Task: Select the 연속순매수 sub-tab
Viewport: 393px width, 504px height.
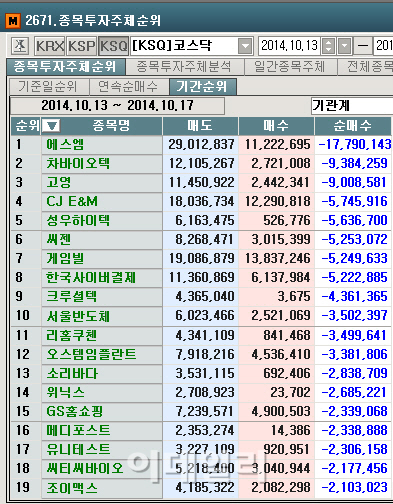Action: click(x=128, y=87)
